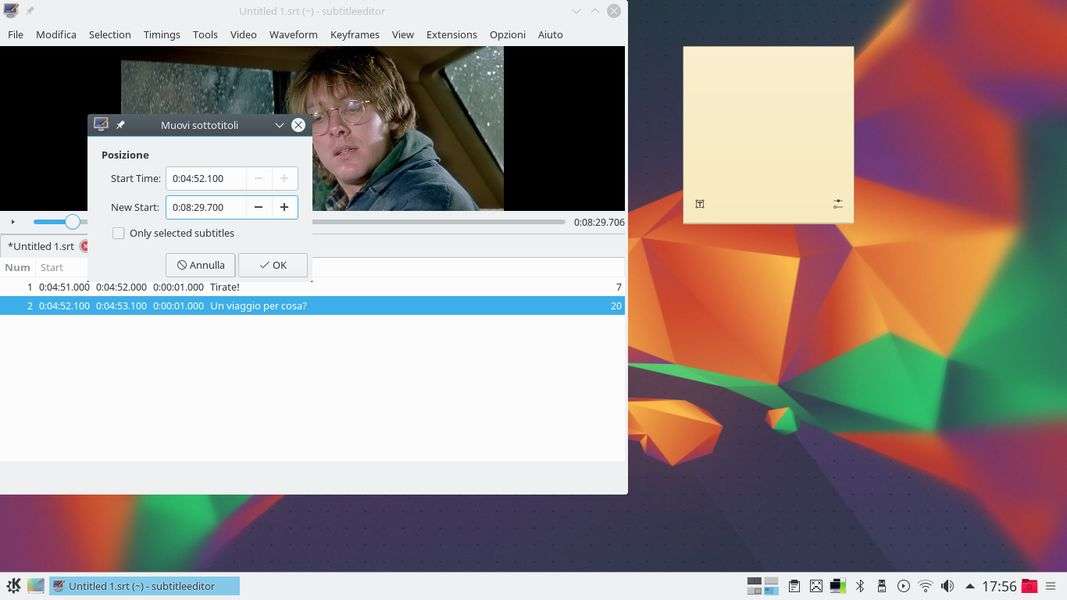The height and width of the screenshot is (600, 1067).
Task: Open the media player tray icon
Action: (x=903, y=586)
